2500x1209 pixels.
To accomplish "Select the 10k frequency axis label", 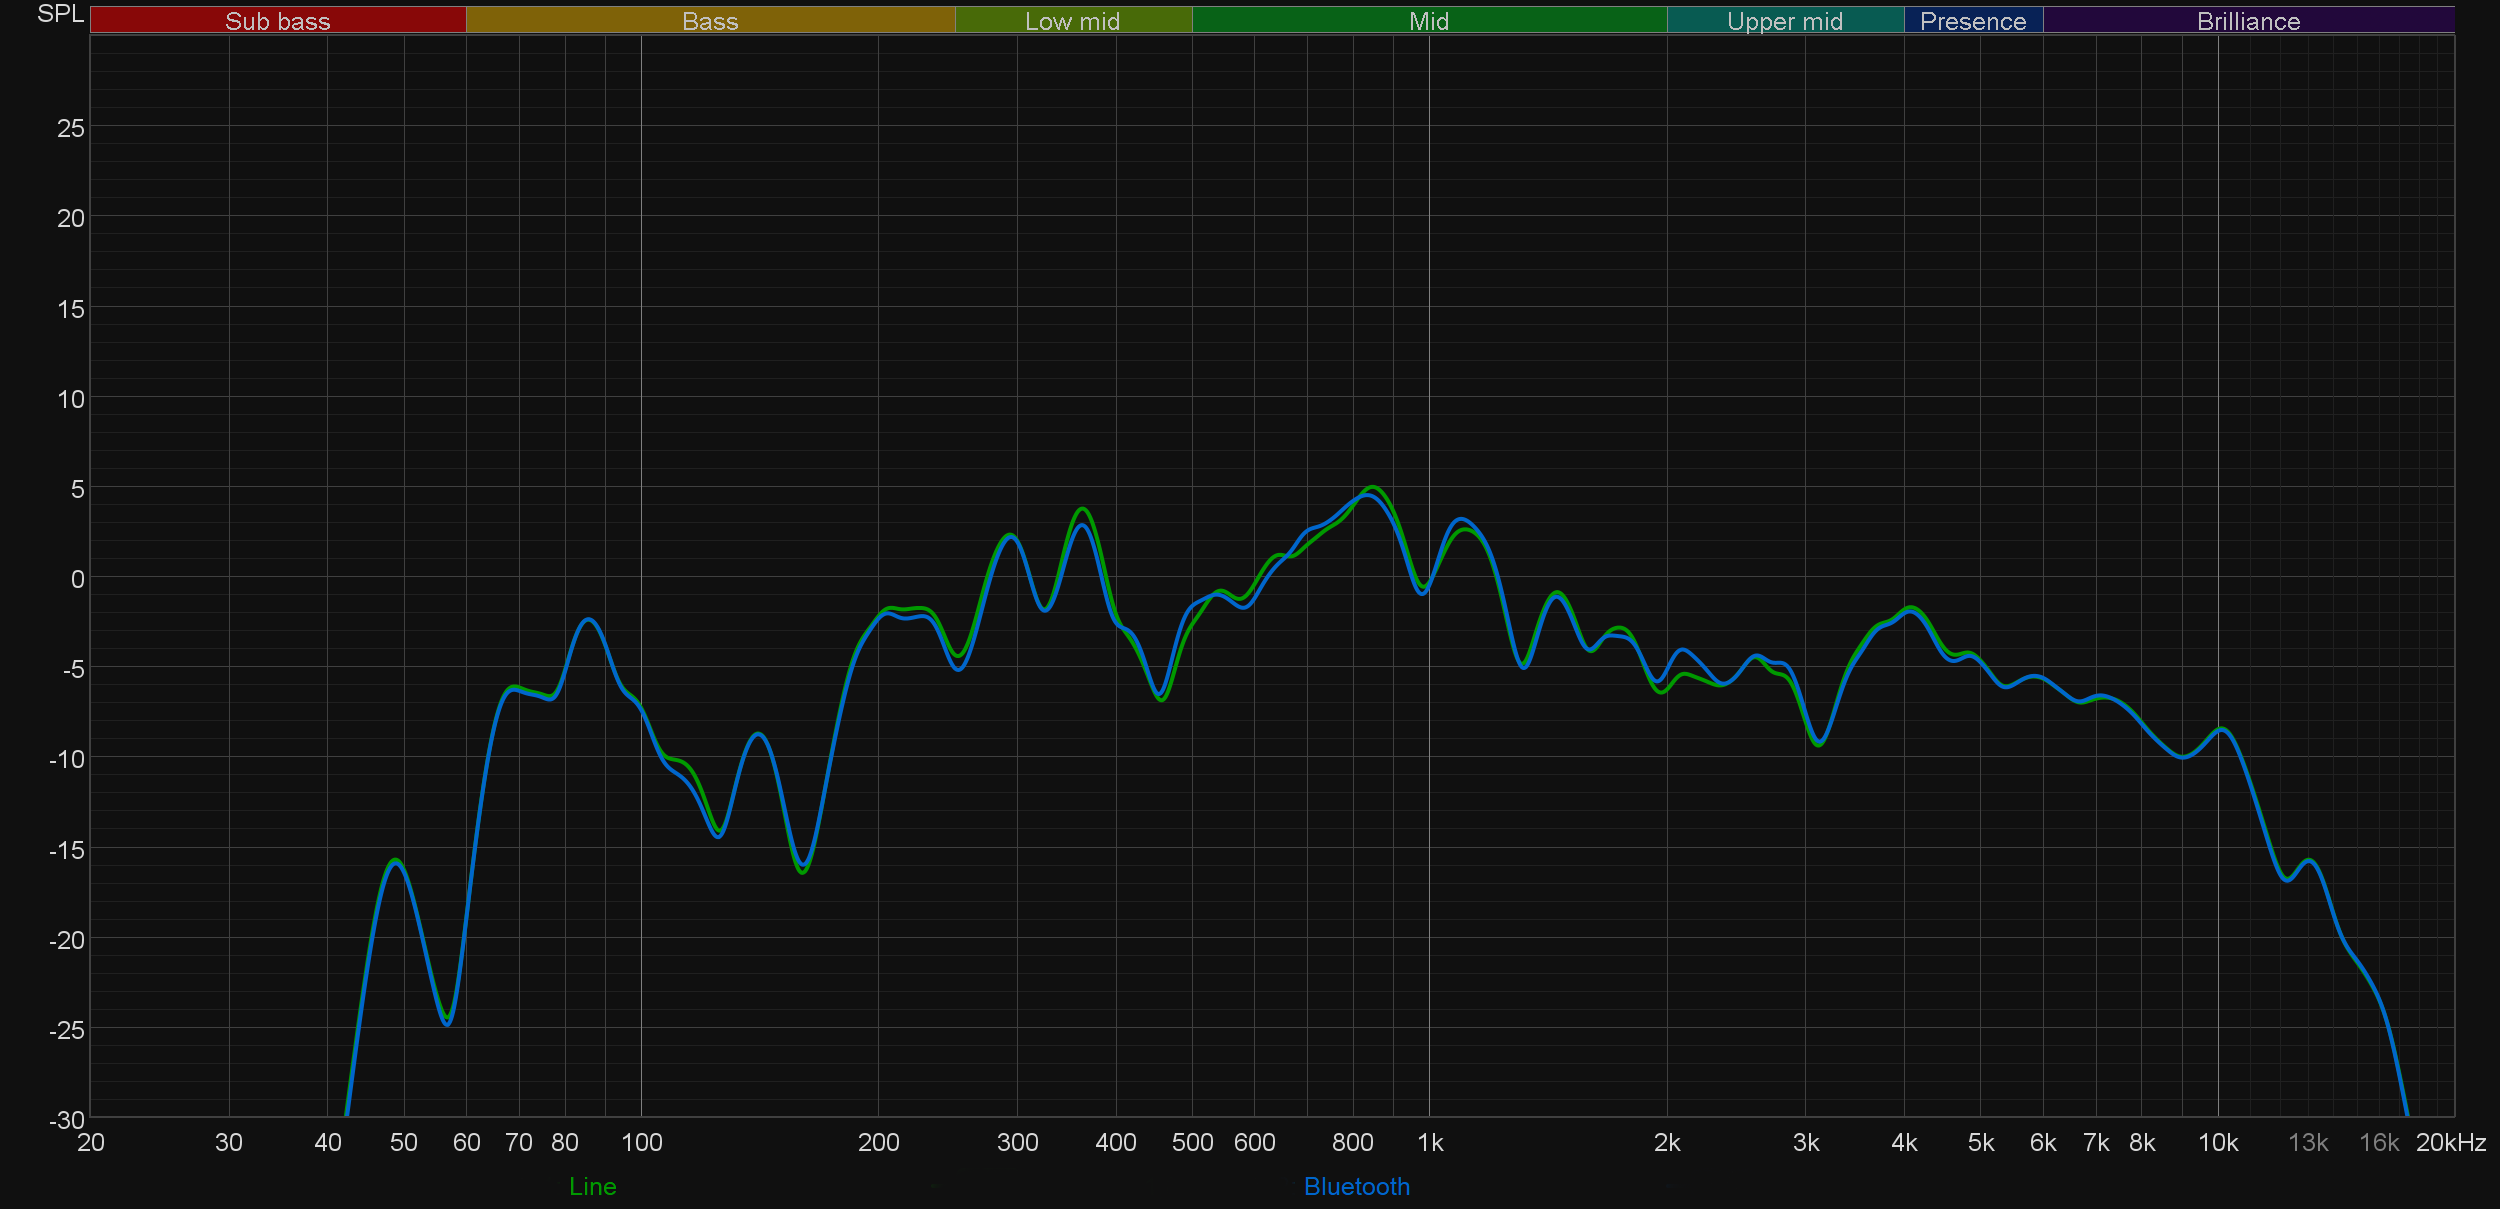I will 2217,1142.
